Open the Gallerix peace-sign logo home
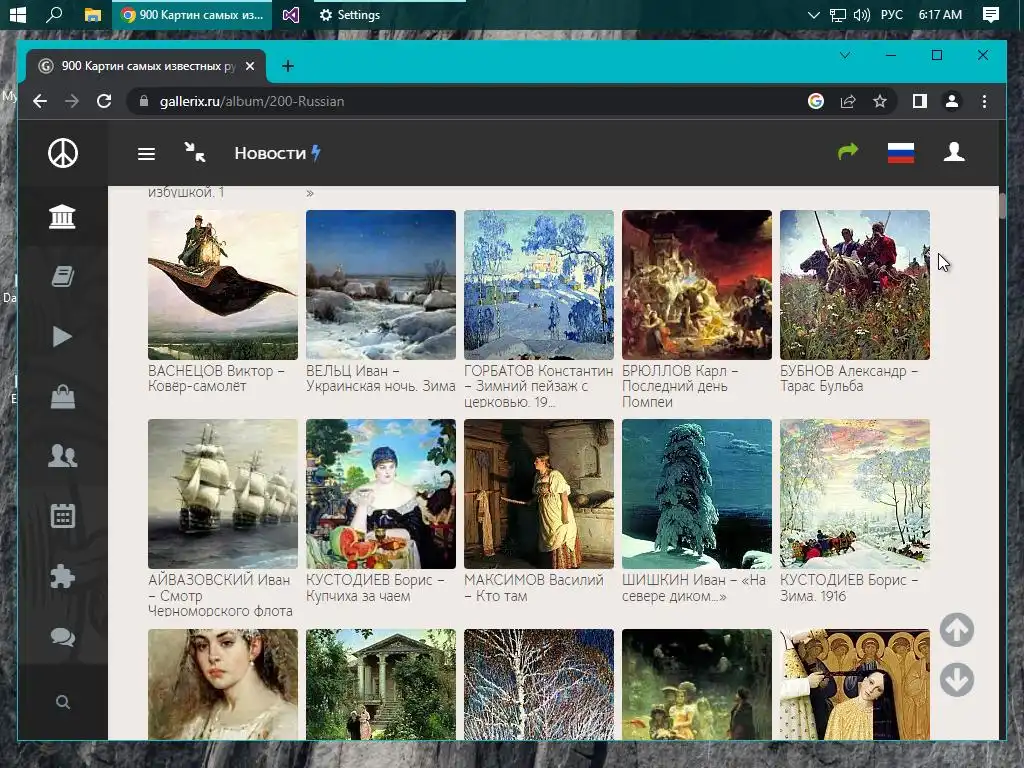The image size is (1024, 768). click(x=63, y=153)
